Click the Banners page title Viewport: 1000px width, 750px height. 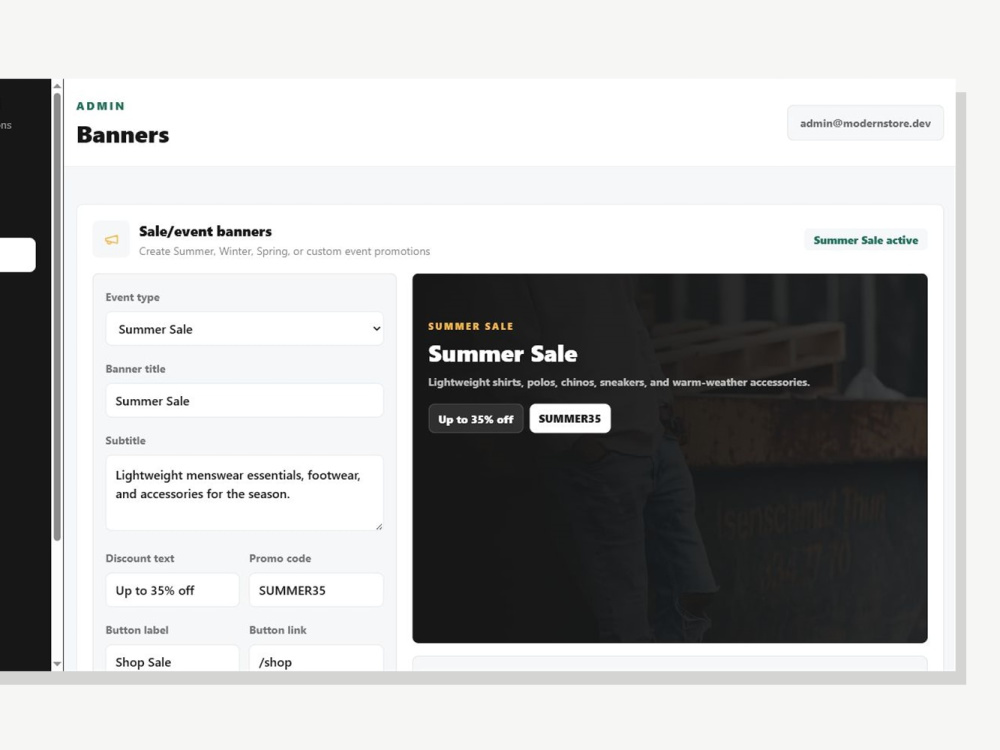123,135
